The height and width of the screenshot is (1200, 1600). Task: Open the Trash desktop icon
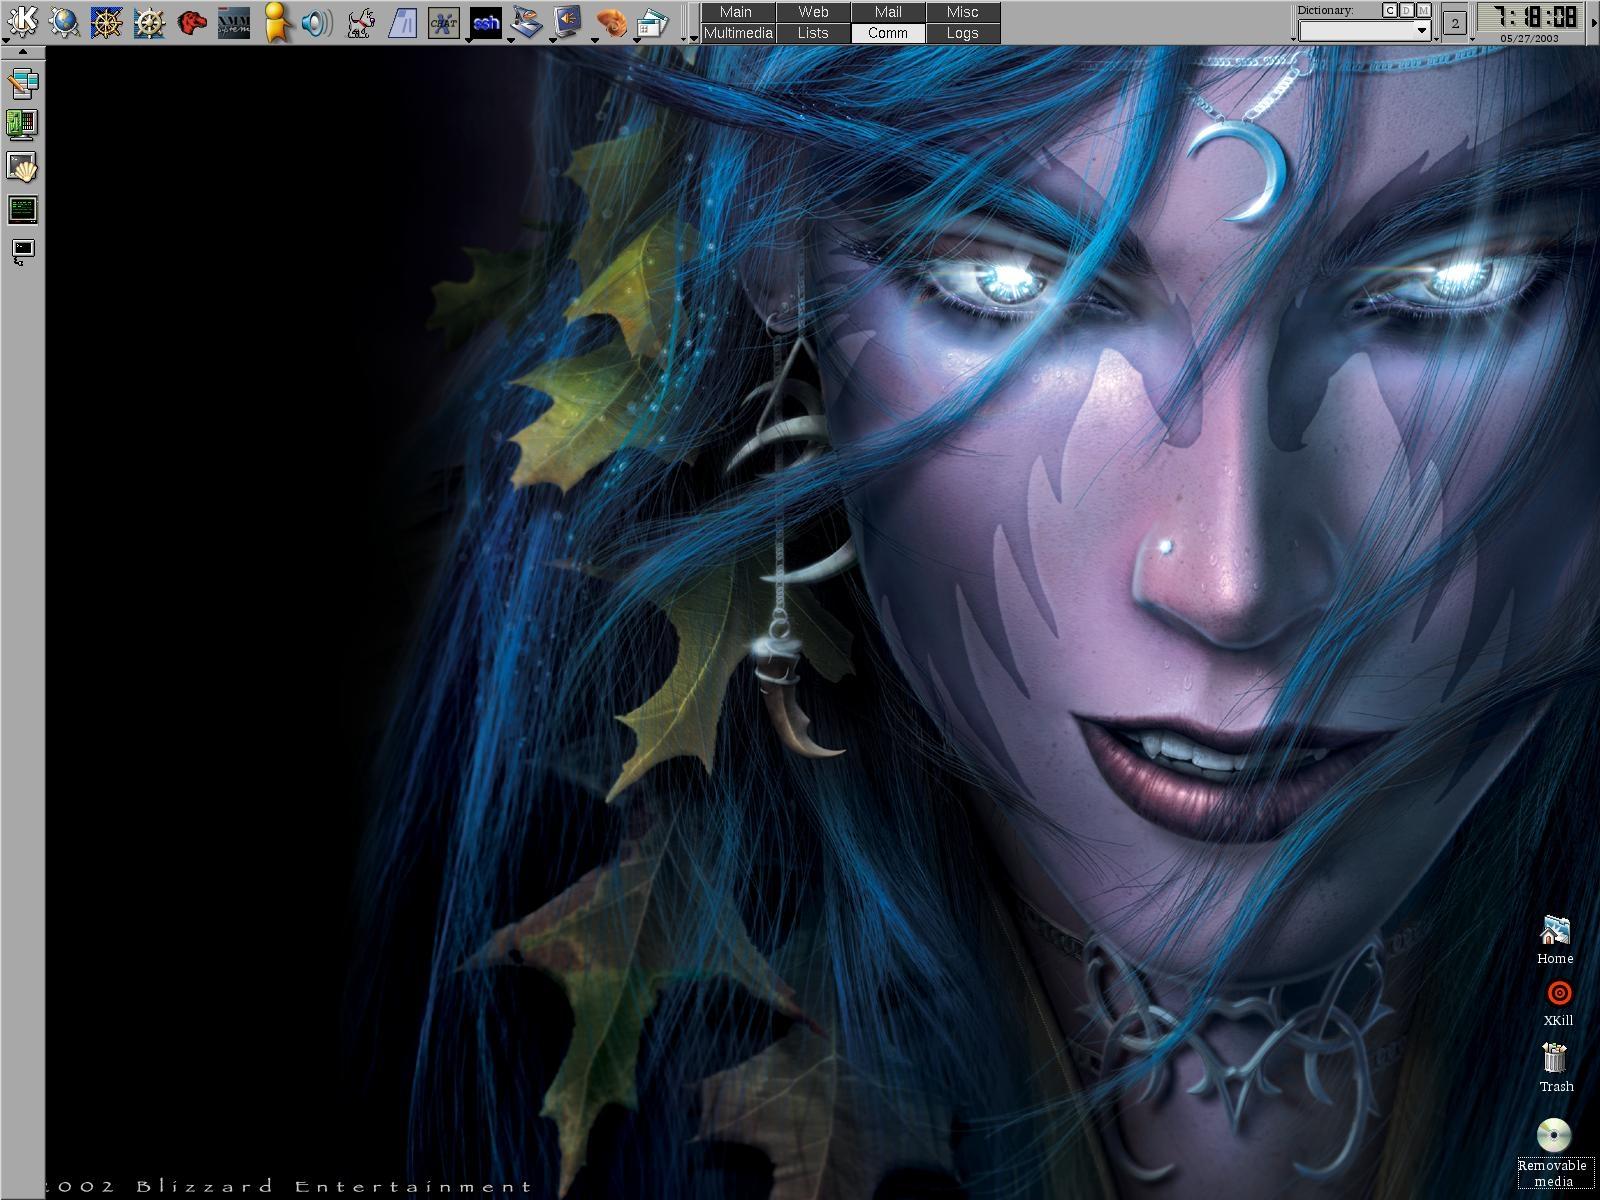[1555, 1066]
